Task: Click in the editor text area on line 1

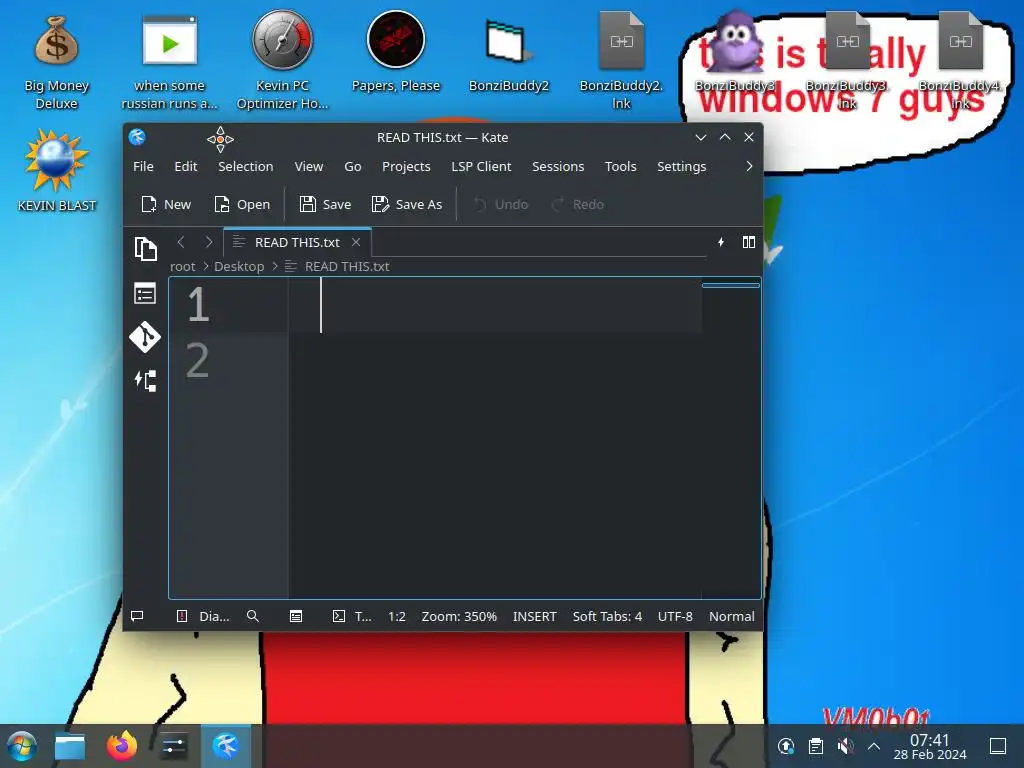Action: [x=496, y=304]
